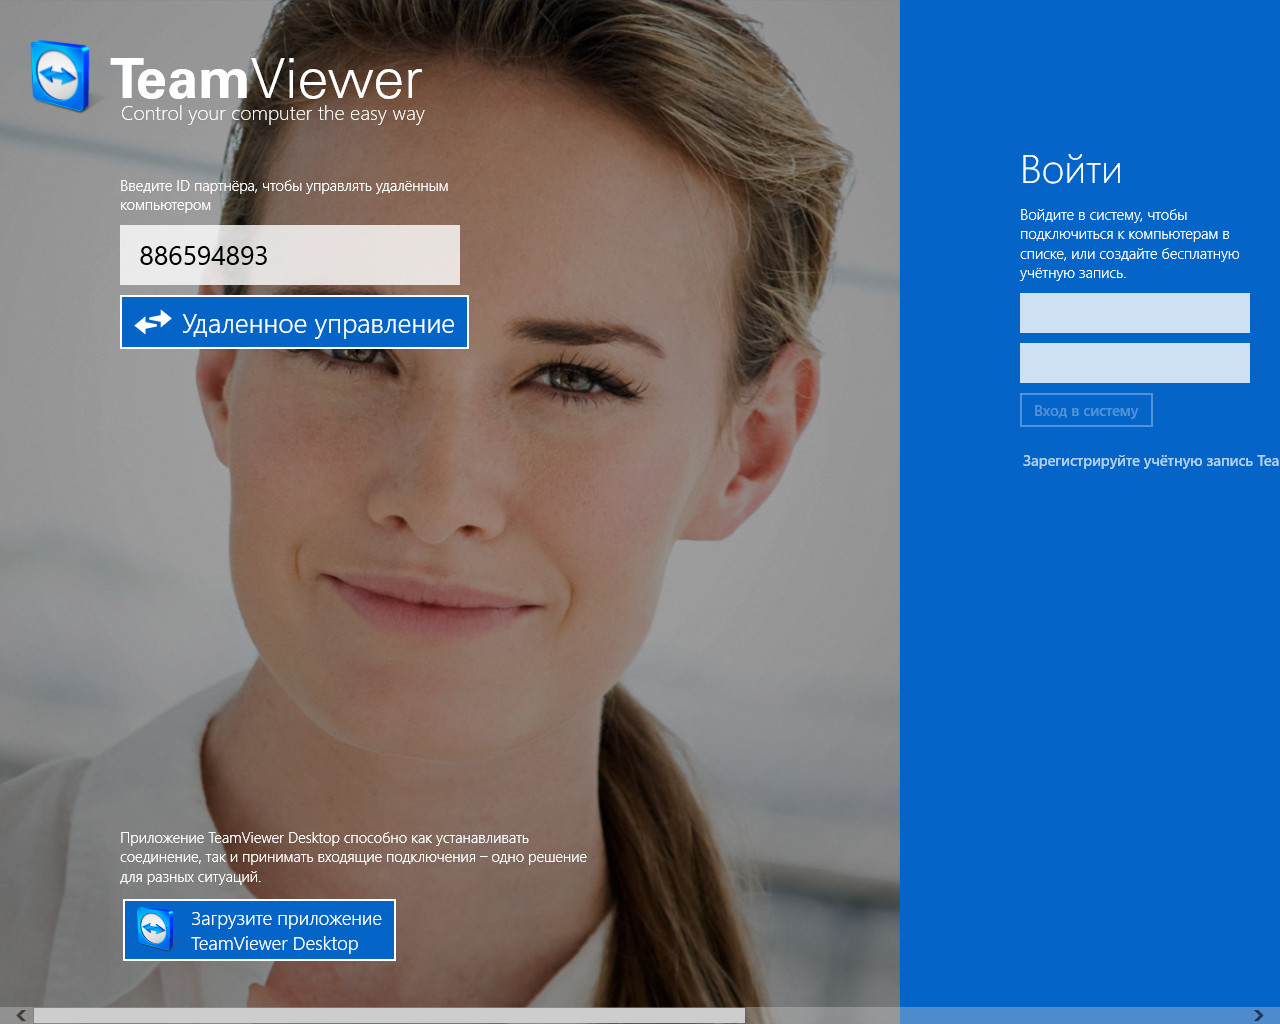Click the second login field above Вход в систему
This screenshot has width=1280, height=1024.
[x=1135, y=363]
